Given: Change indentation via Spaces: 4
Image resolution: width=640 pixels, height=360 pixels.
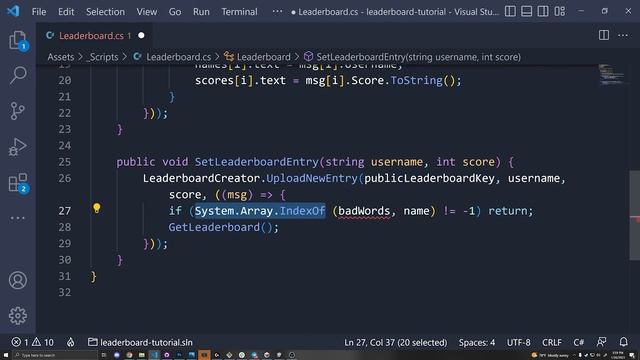Looking at the screenshot, I should point(476,342).
